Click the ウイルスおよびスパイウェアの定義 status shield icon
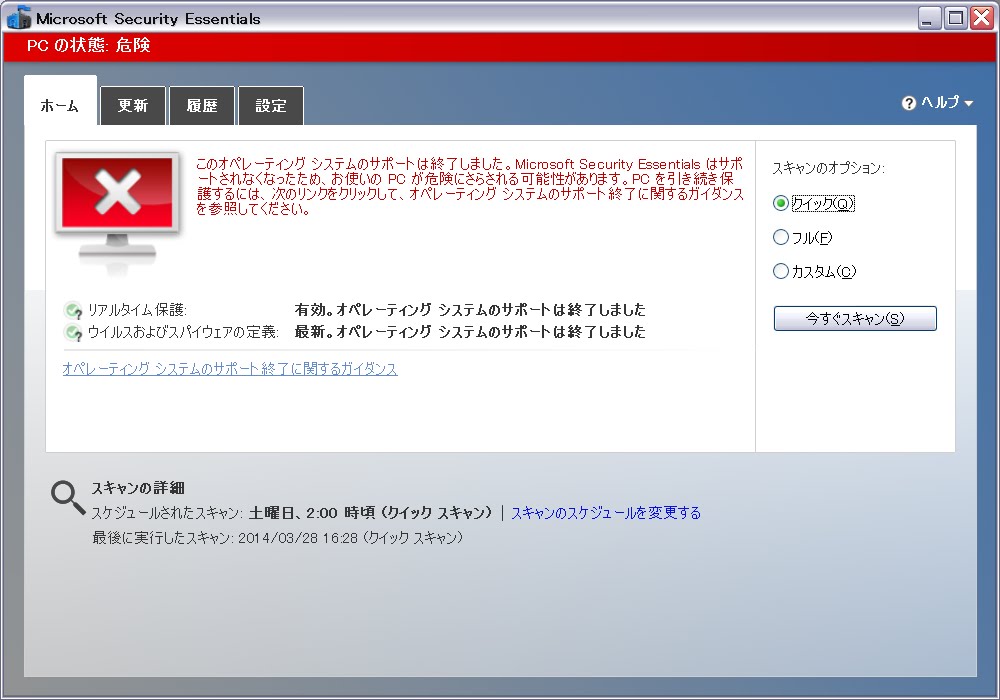This screenshot has height=700, width=1000. 73,332
